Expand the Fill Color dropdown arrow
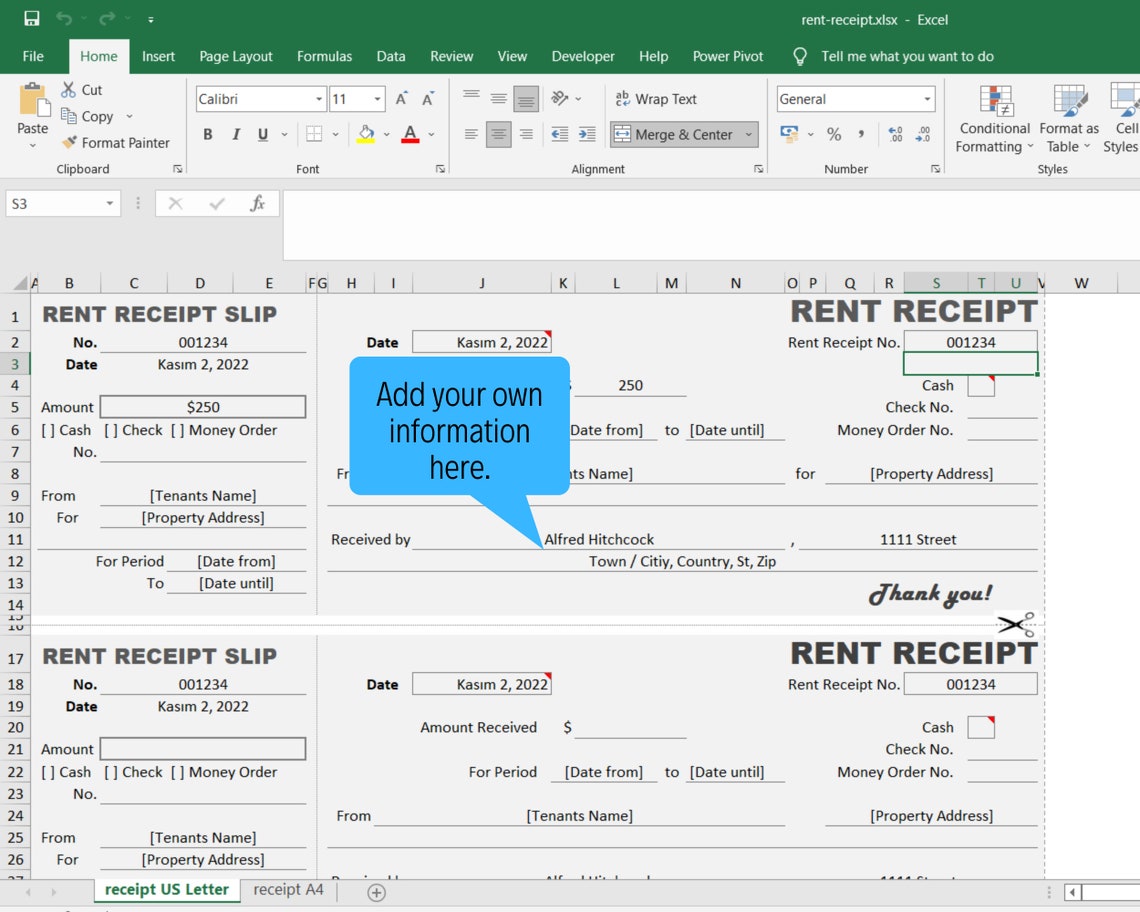 coord(386,134)
